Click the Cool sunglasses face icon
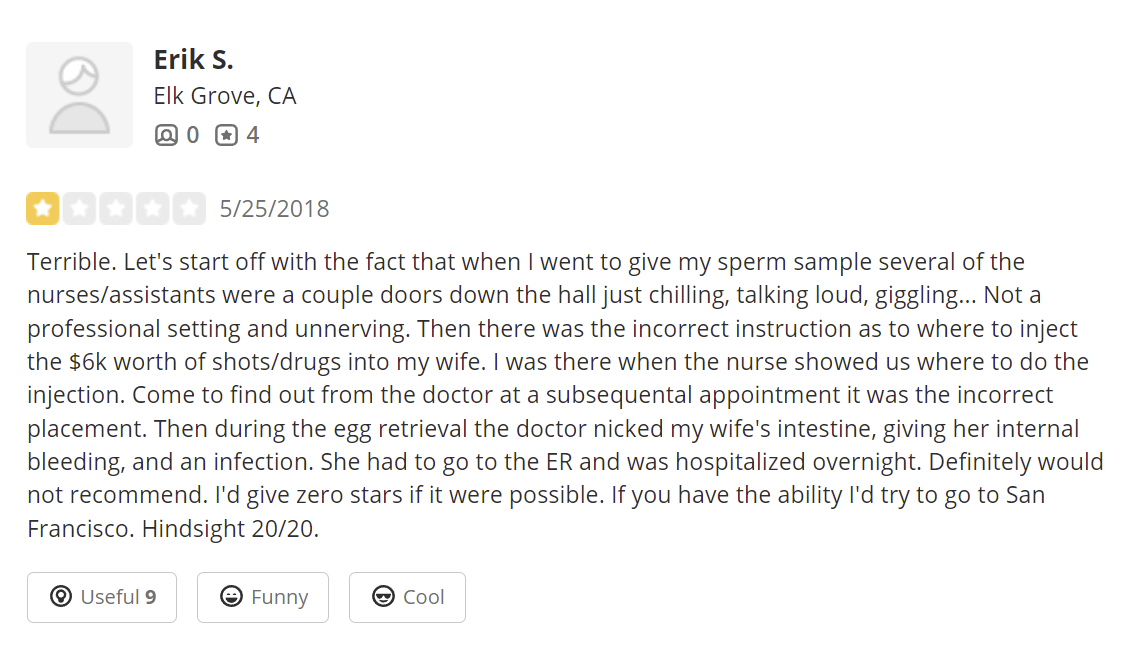 click(383, 597)
